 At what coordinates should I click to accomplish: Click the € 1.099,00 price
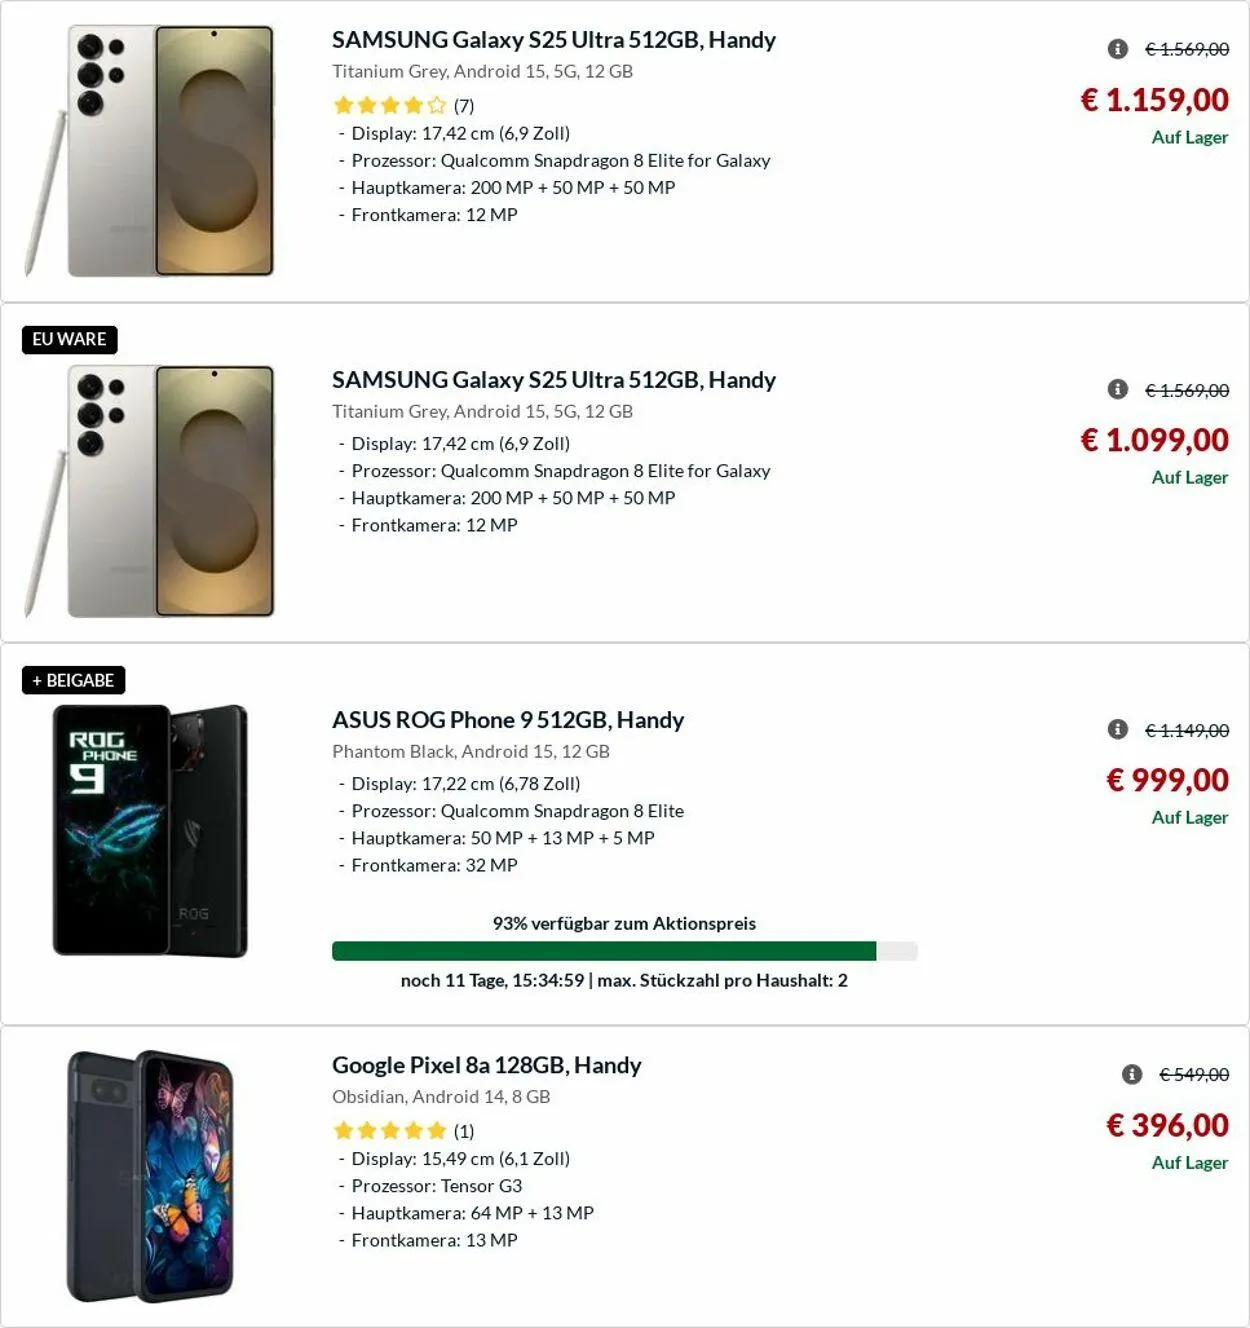click(1154, 440)
